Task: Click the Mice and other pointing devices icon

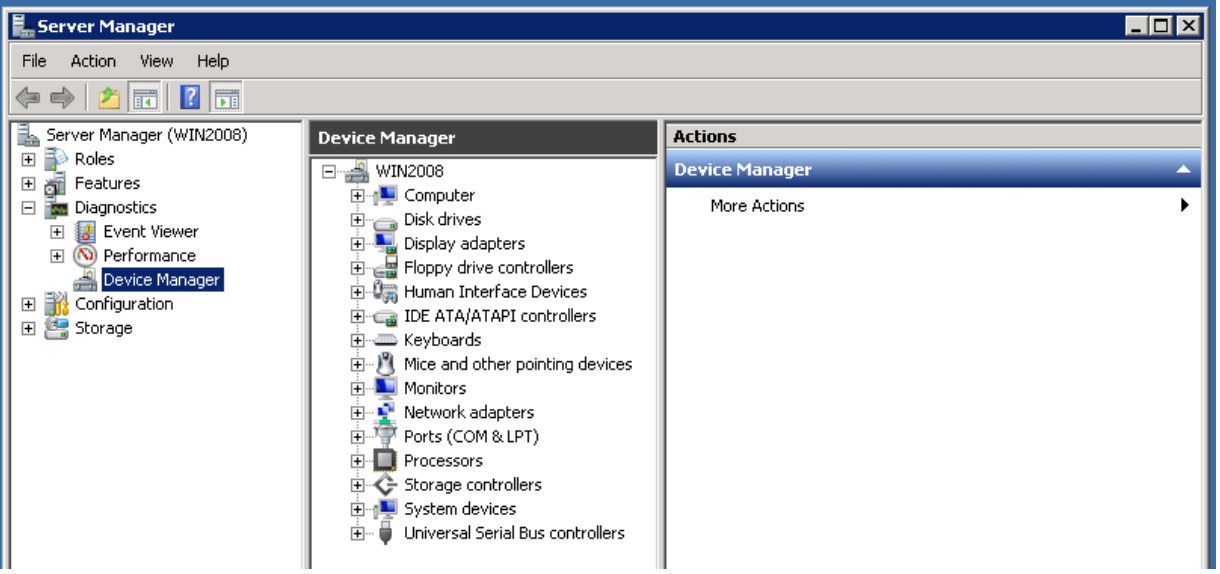Action: point(386,364)
